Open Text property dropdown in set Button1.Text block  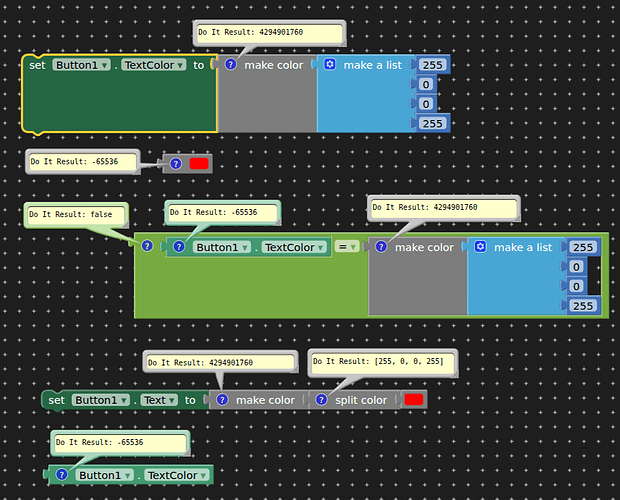[157, 400]
